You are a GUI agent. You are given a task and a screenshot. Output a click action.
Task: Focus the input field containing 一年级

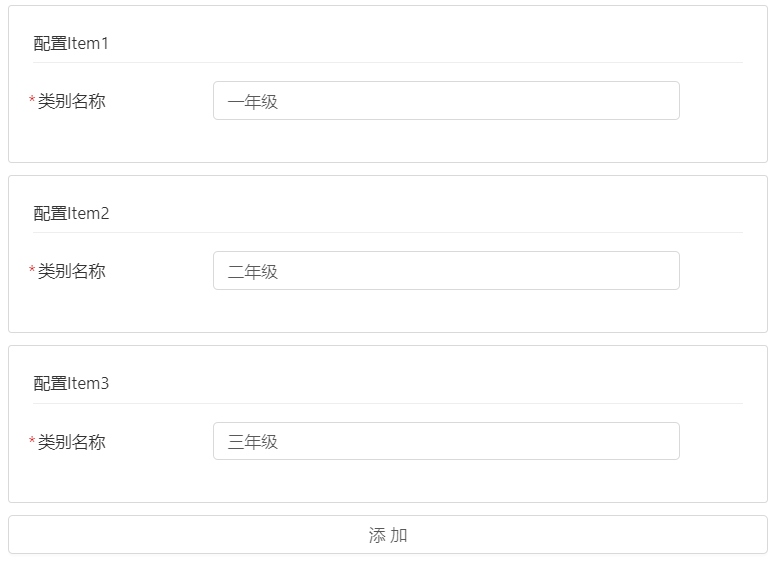point(446,101)
